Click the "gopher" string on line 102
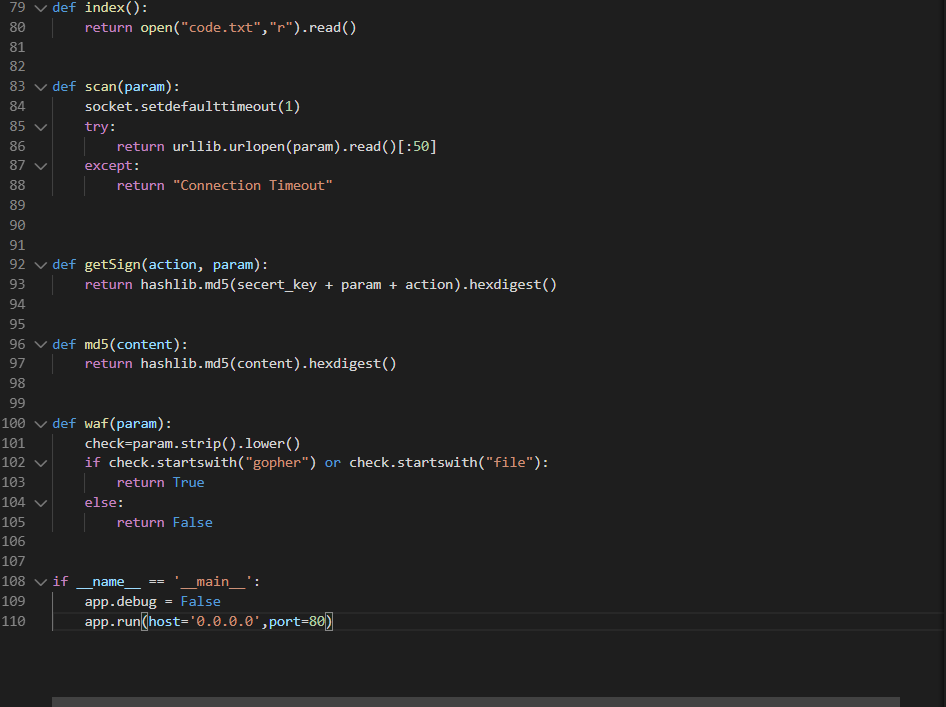This screenshot has width=946, height=707. (x=276, y=463)
